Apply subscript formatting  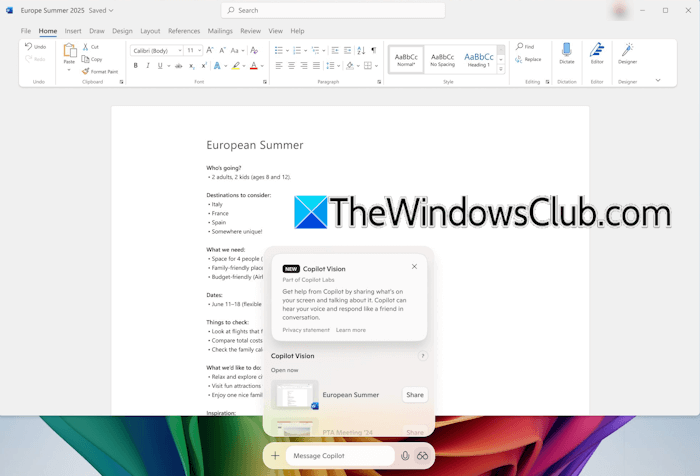191,66
